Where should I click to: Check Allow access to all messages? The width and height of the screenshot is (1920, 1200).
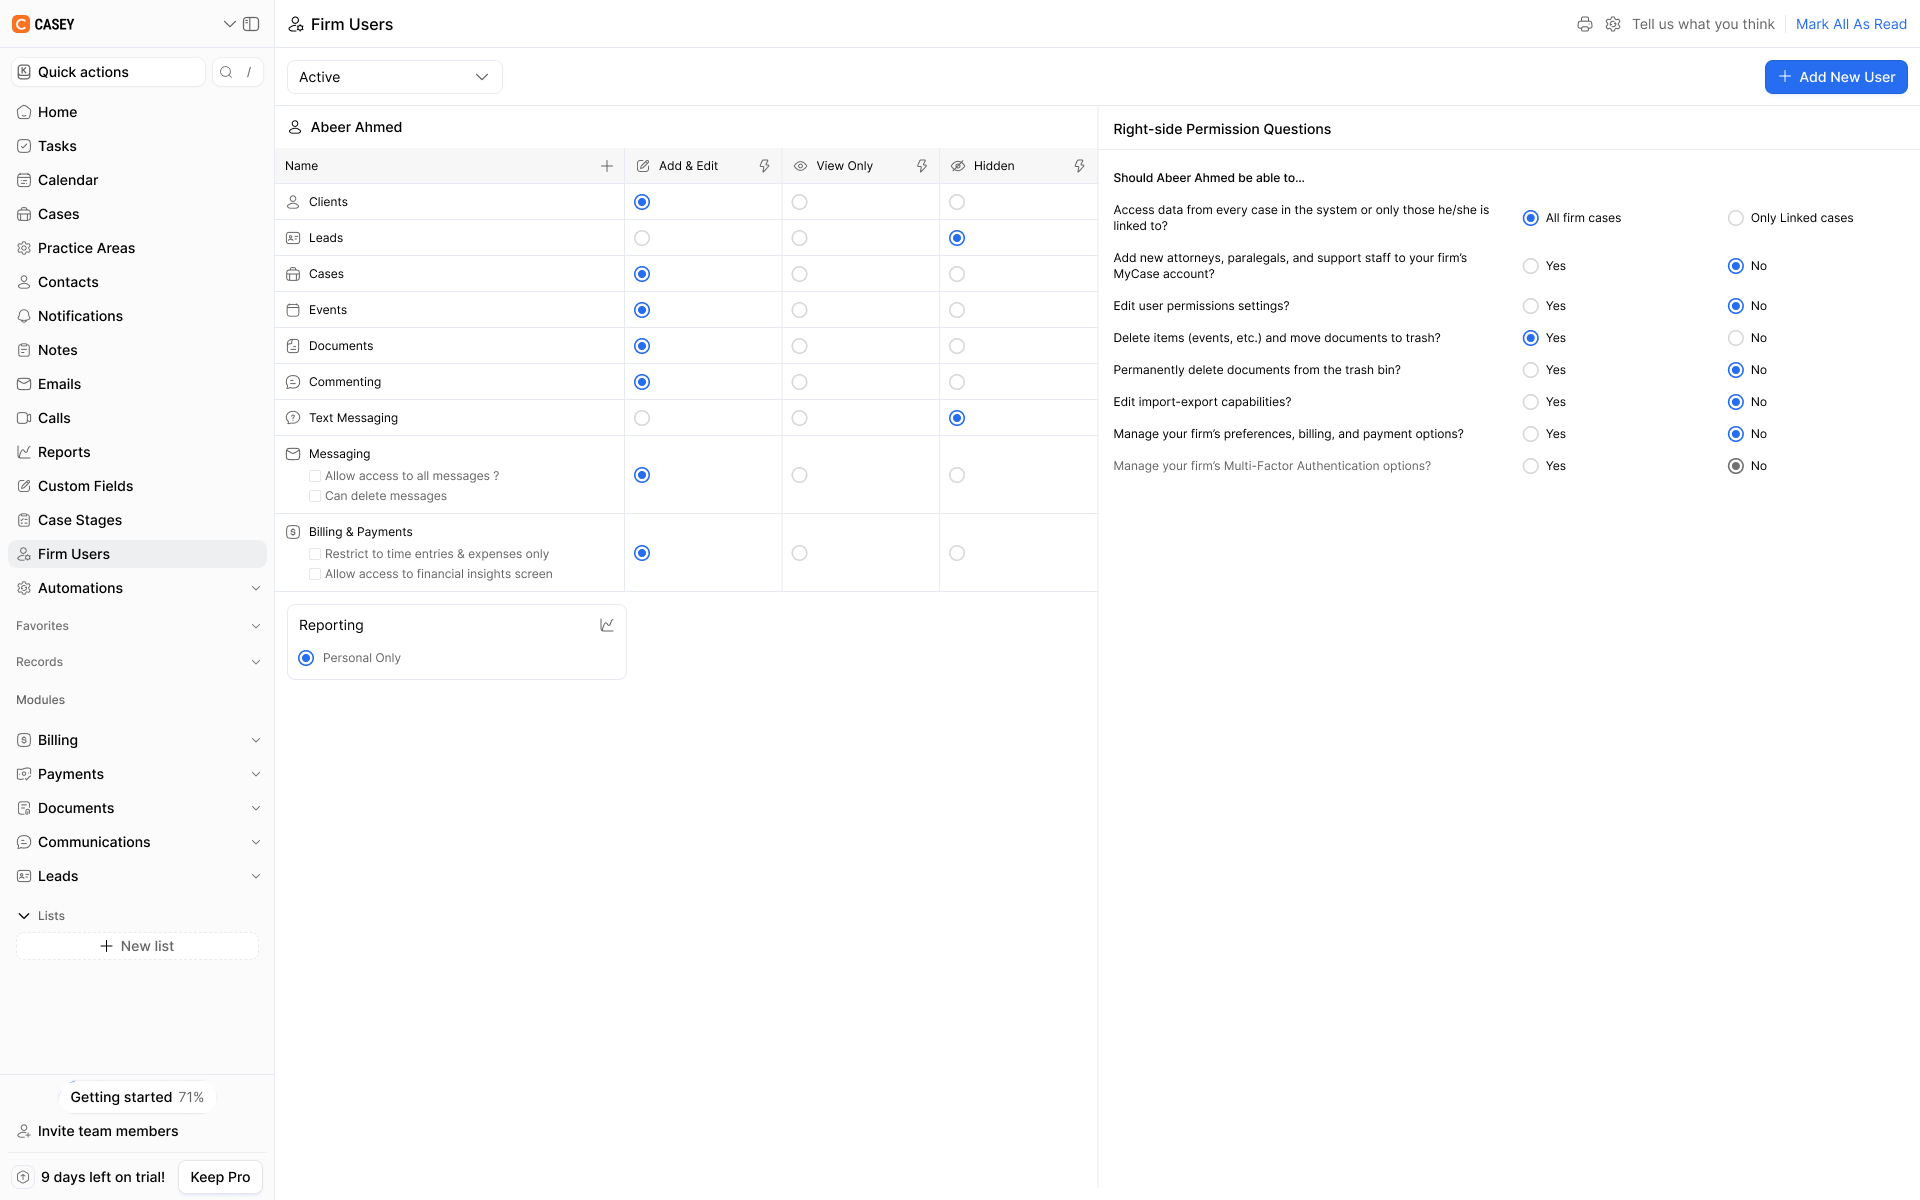coord(315,476)
